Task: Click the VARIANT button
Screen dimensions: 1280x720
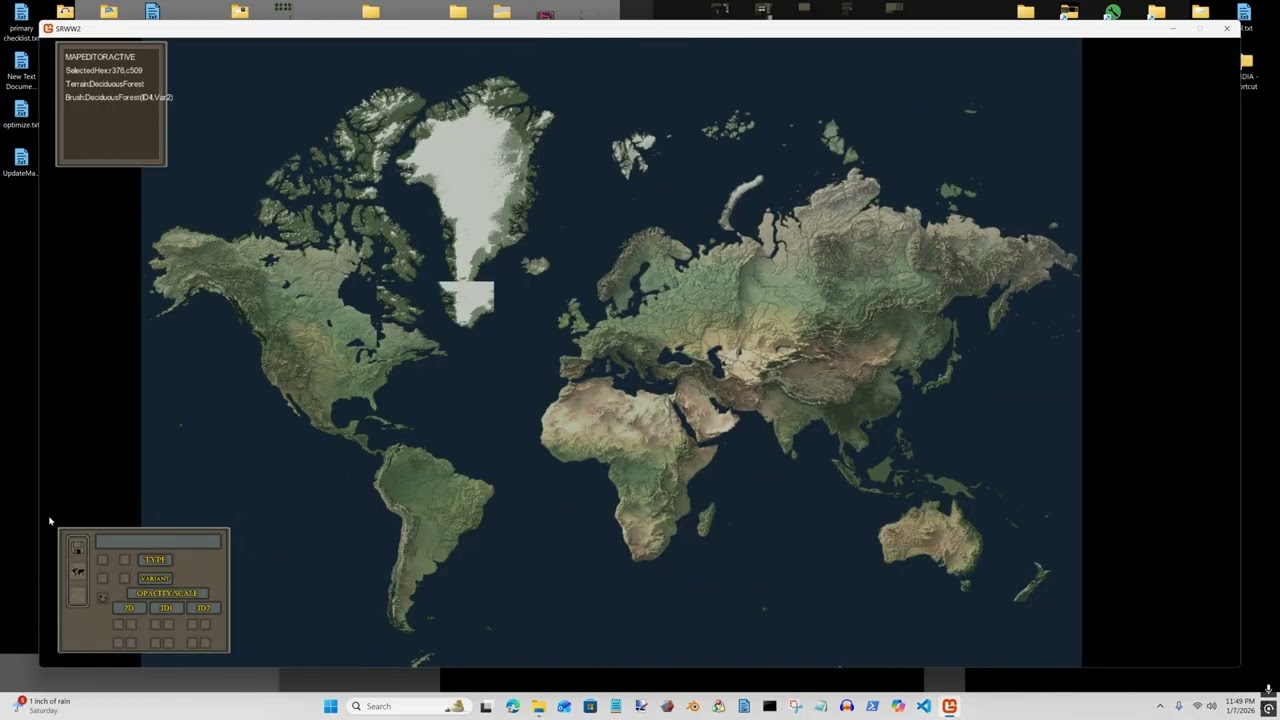Action: click(x=155, y=579)
